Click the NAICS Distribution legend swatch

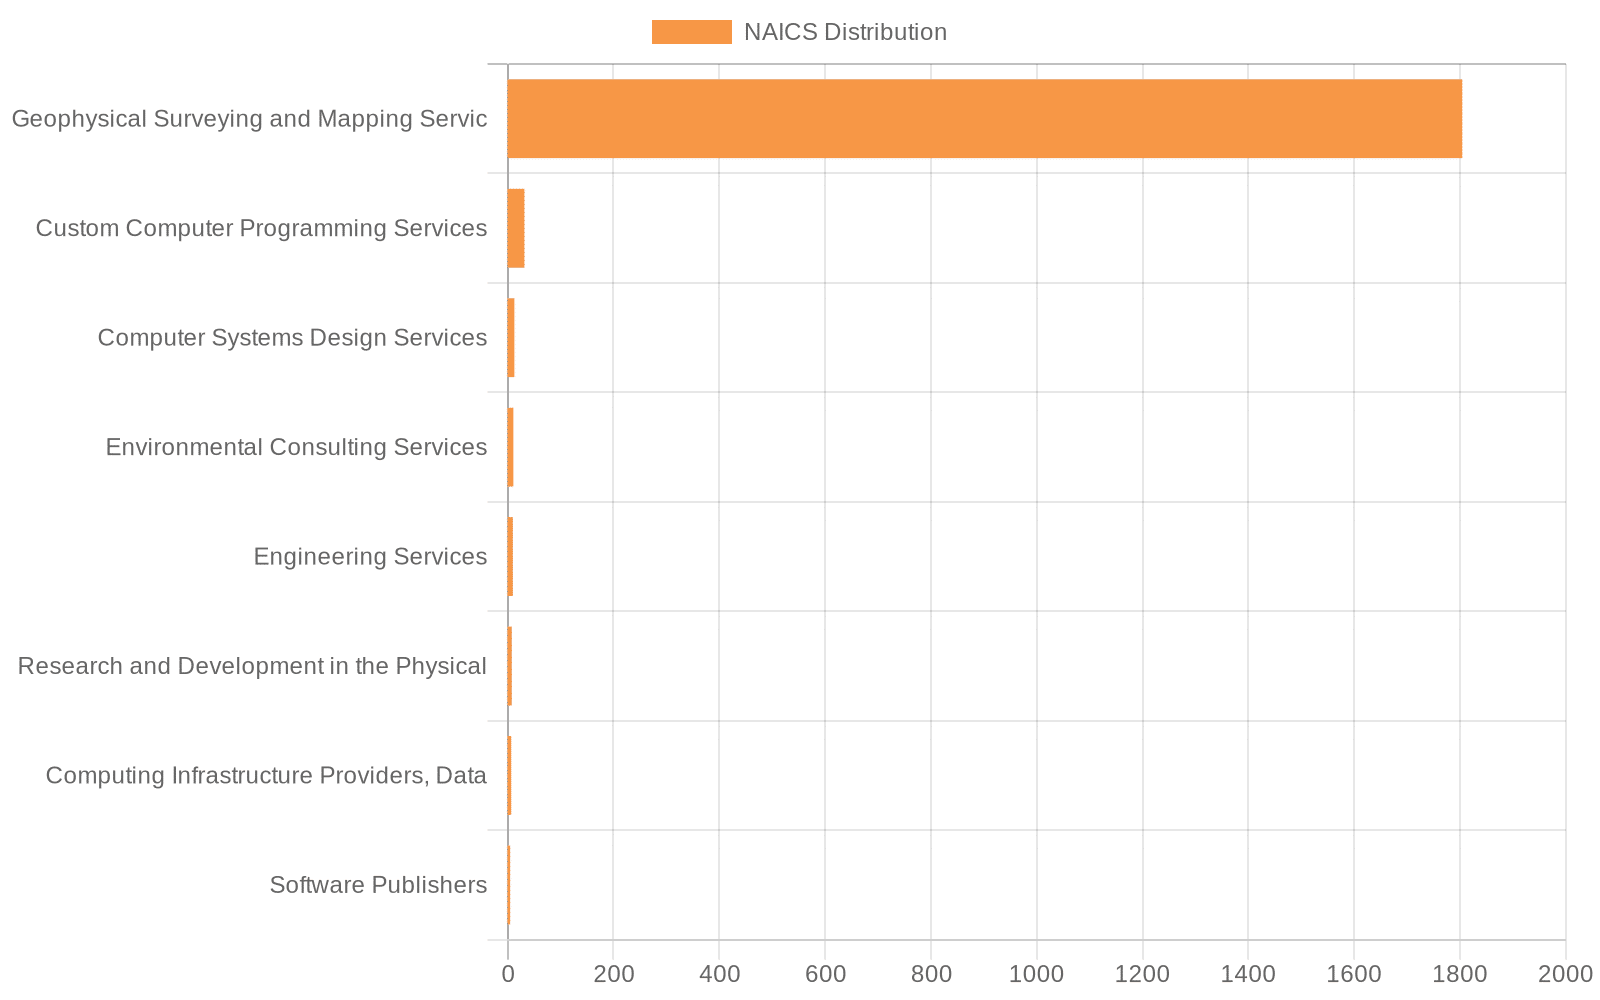tap(692, 31)
